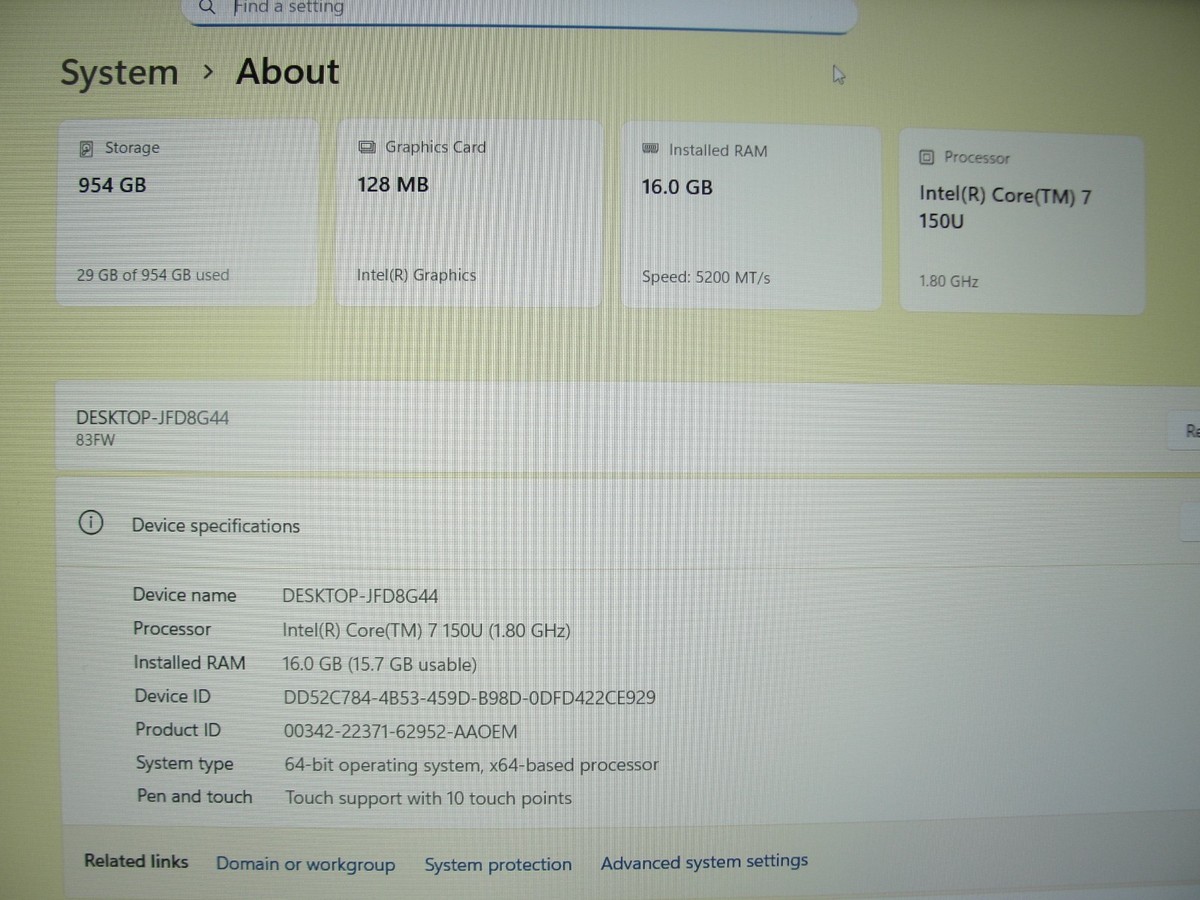This screenshot has width=1200, height=900.
Task: Select Processor value Intel Core 7 150U (1.80 GHz)
Action: tap(427, 631)
